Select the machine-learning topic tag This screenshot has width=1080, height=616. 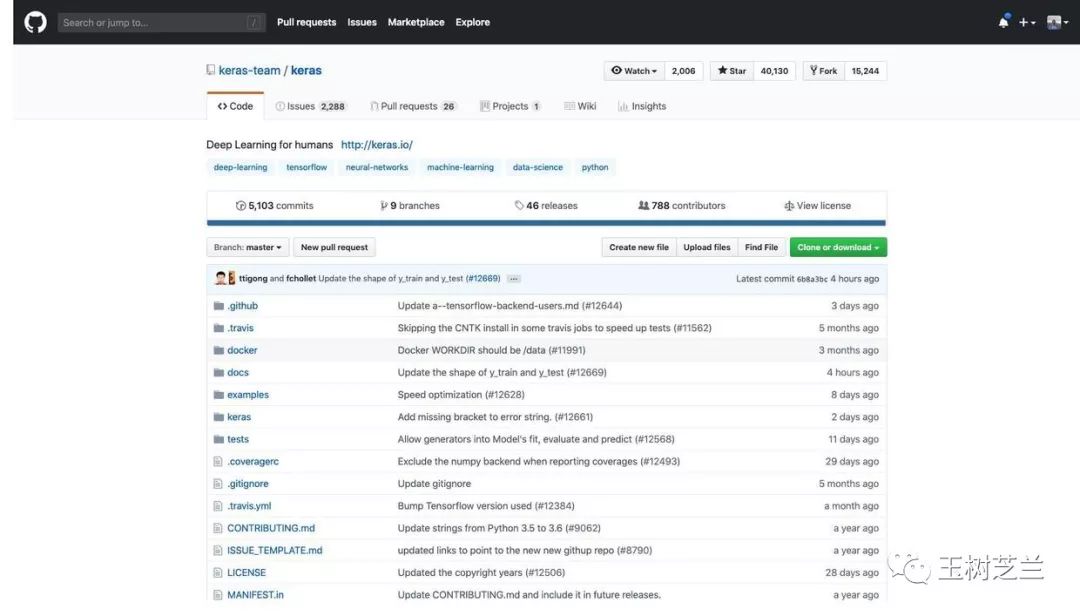[x=460, y=167]
